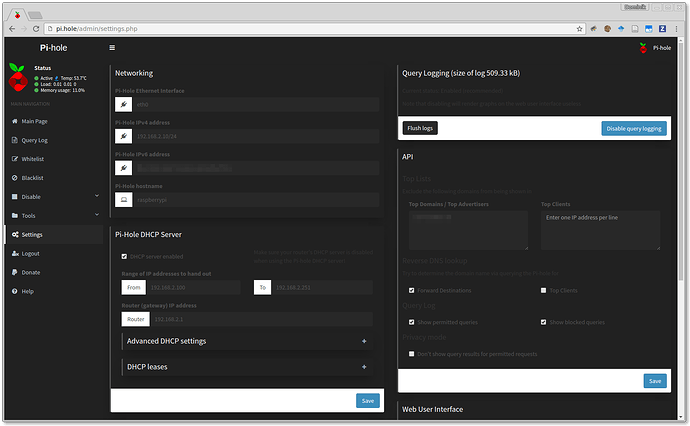The height and width of the screenshot is (426, 690).
Task: Expand DHCP leases plus icon
Action: 364,367
